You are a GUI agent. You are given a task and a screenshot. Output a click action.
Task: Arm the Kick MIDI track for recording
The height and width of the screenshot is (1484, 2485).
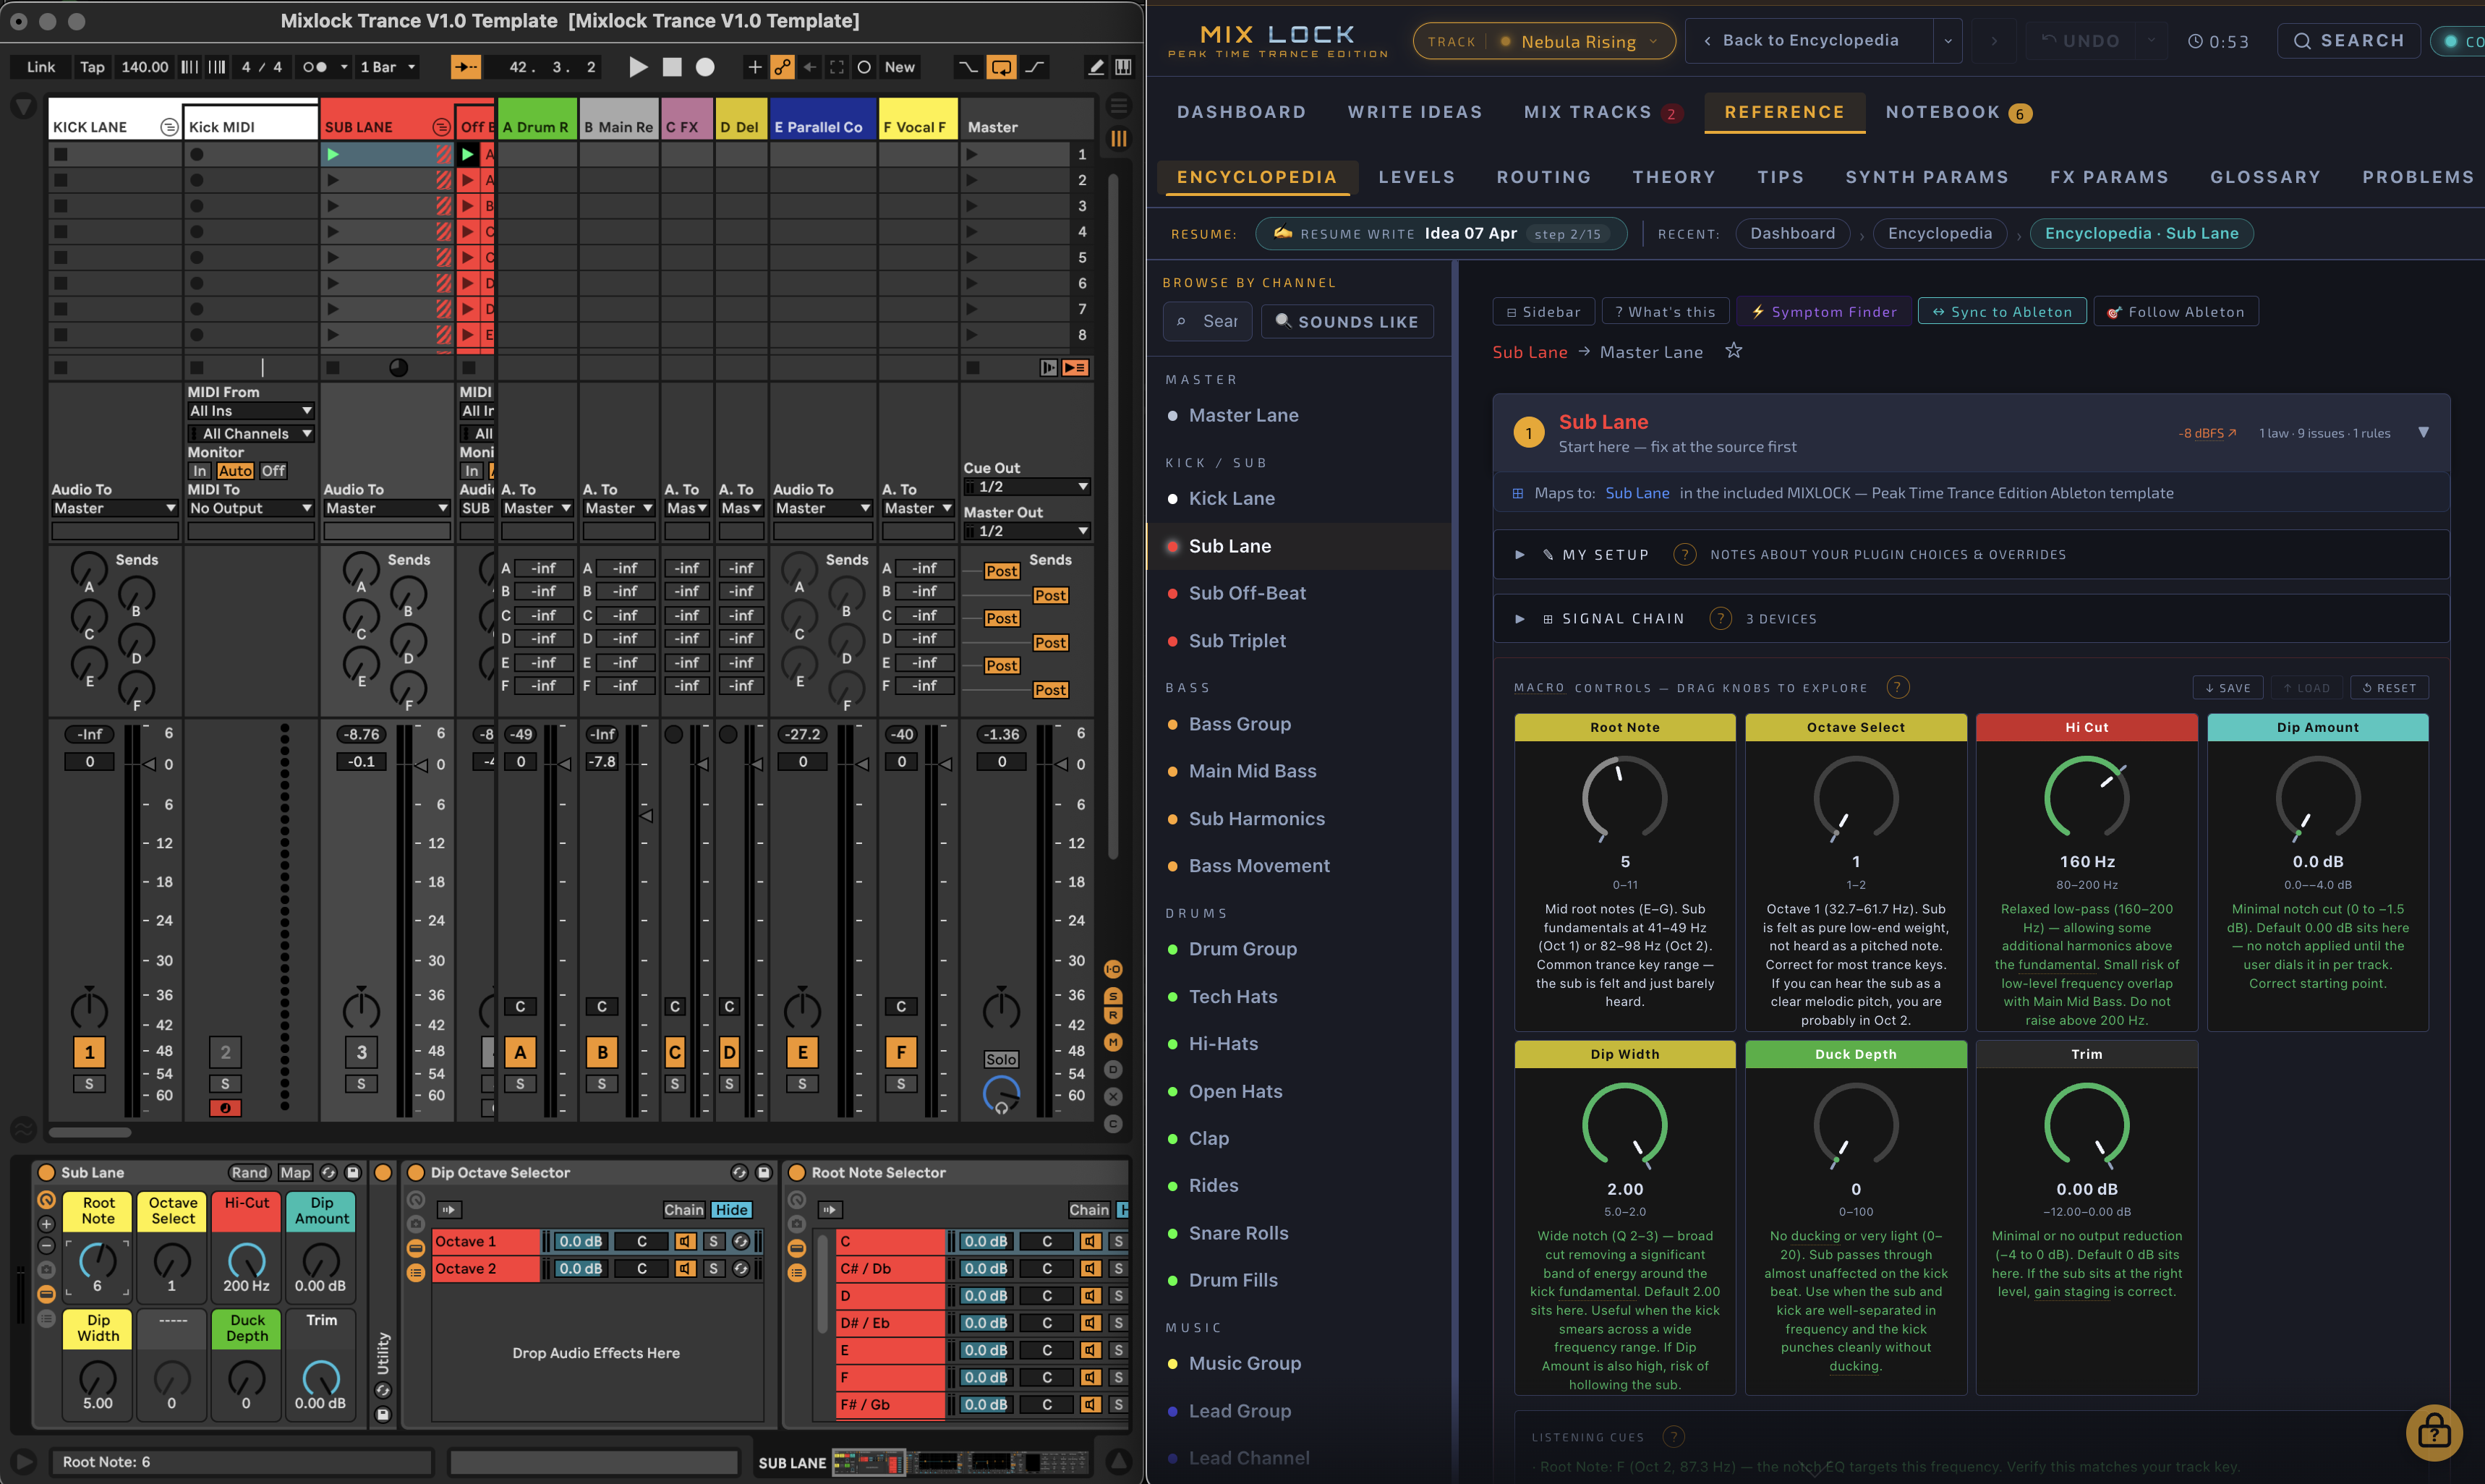(225, 1107)
